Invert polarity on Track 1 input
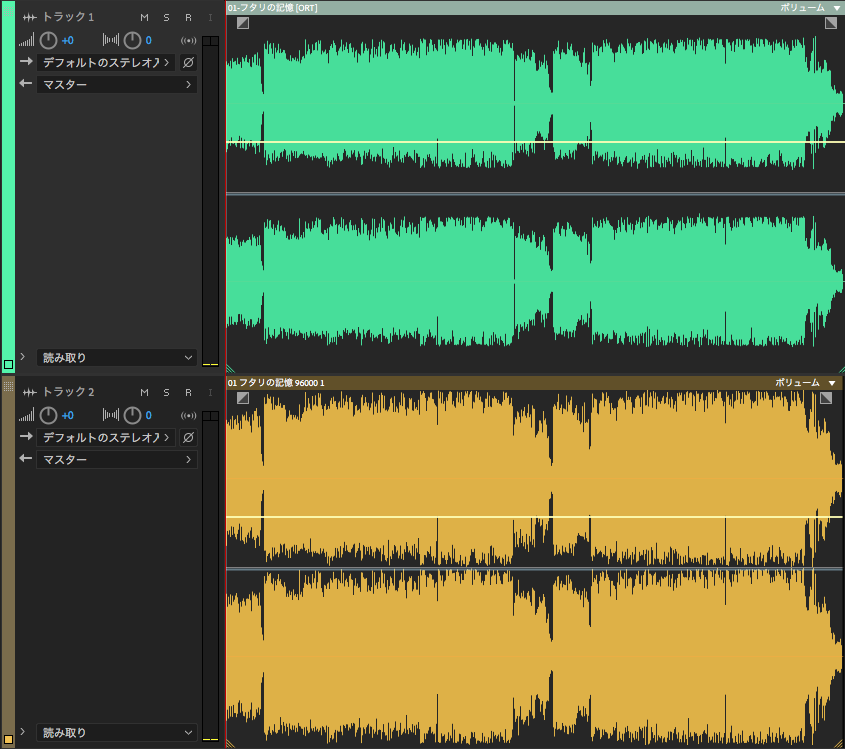Viewport: 845px width, 749px height. point(188,63)
